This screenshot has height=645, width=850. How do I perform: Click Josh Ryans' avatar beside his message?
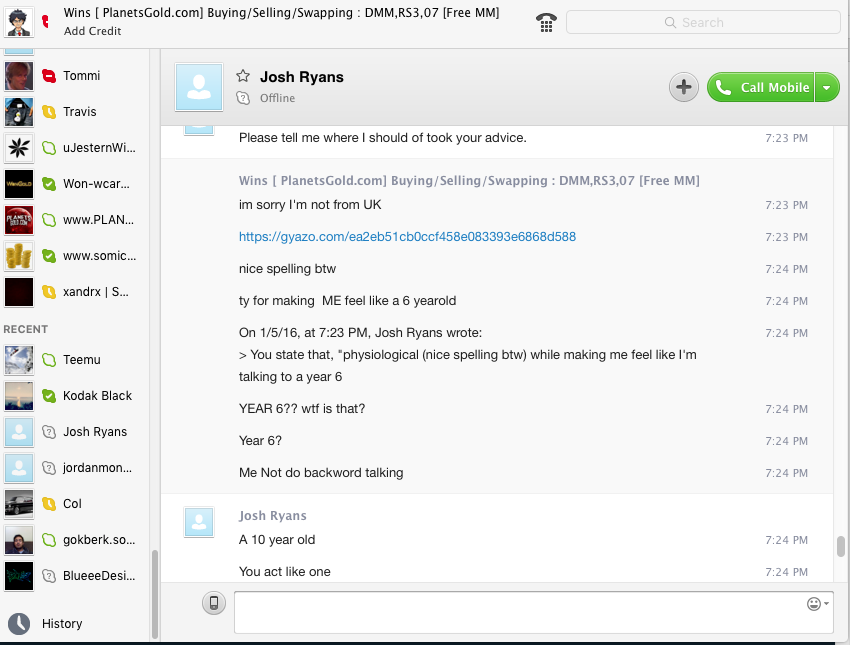(x=199, y=522)
